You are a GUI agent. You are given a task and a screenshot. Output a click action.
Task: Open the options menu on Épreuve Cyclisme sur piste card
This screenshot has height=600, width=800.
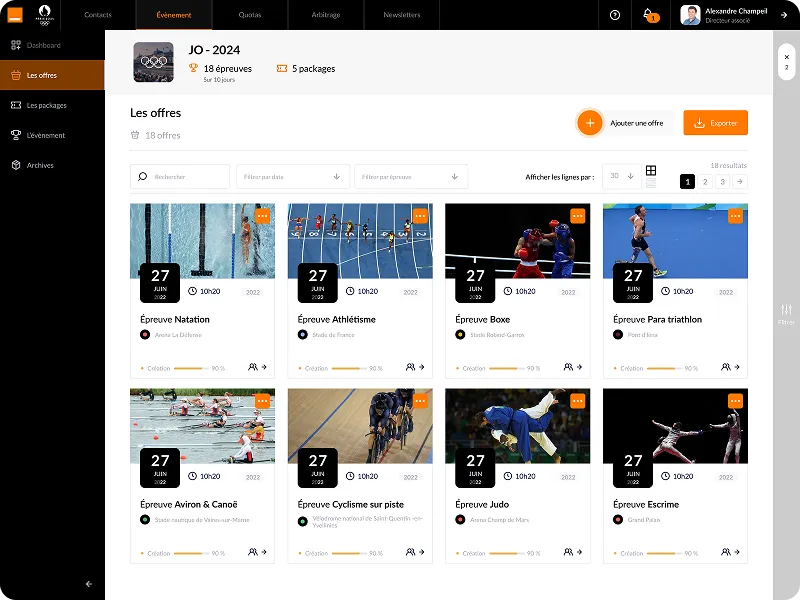pos(420,401)
